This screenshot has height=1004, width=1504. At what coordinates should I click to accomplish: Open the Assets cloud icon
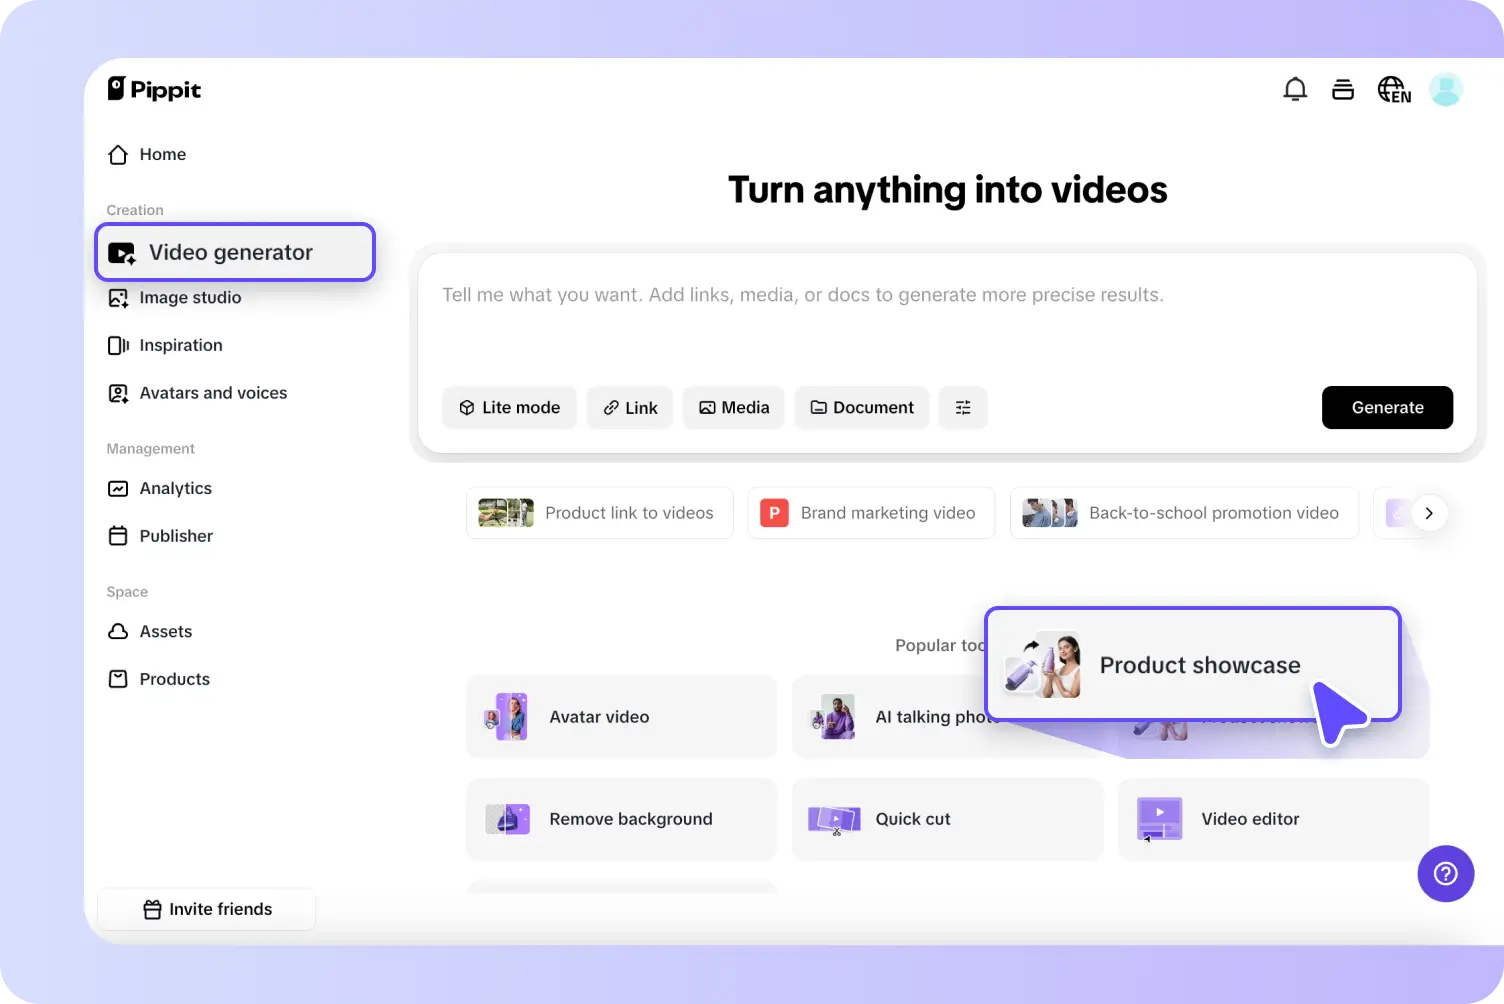tap(118, 631)
